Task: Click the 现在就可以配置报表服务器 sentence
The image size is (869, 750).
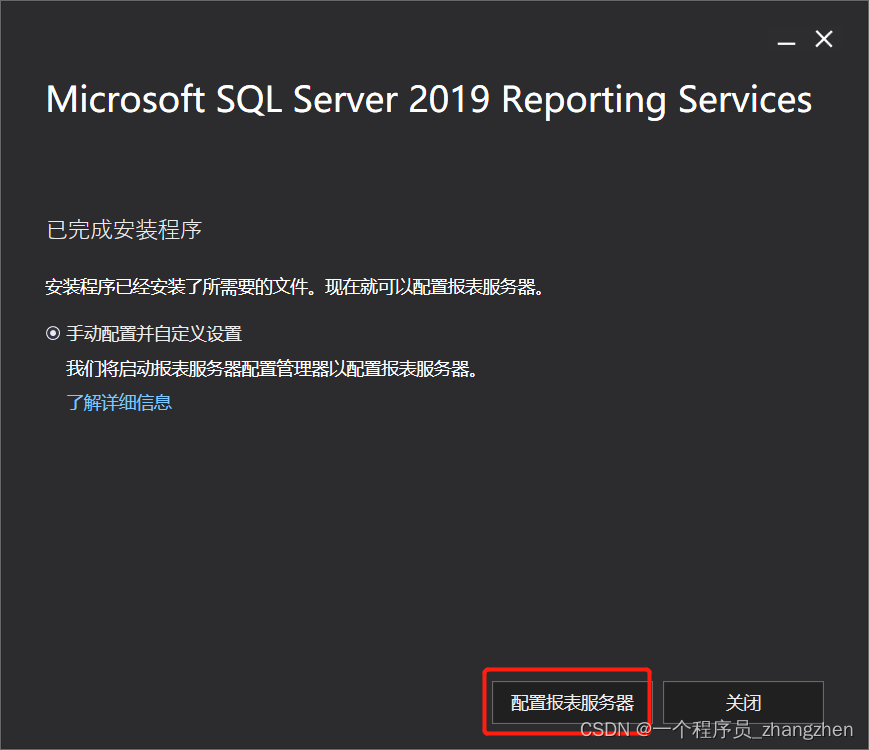Action: (x=434, y=287)
